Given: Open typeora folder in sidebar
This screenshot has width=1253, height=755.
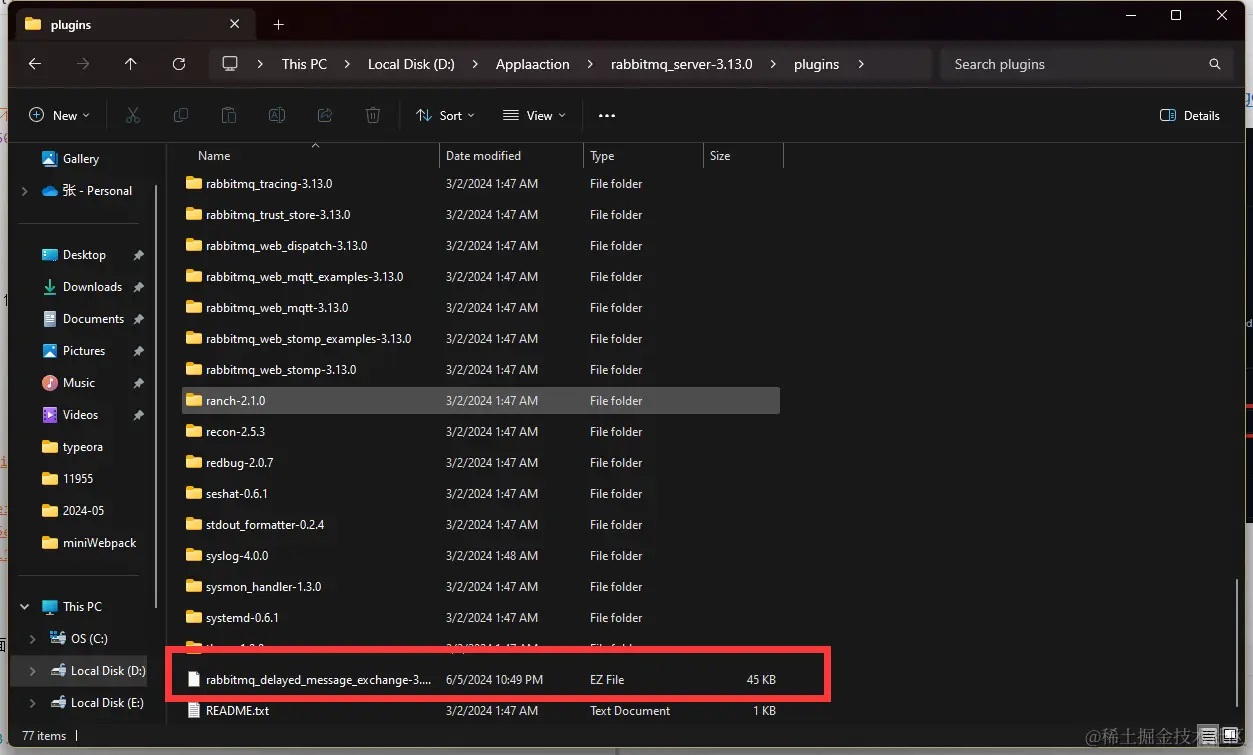Looking at the screenshot, I should pyautogui.click(x=82, y=446).
